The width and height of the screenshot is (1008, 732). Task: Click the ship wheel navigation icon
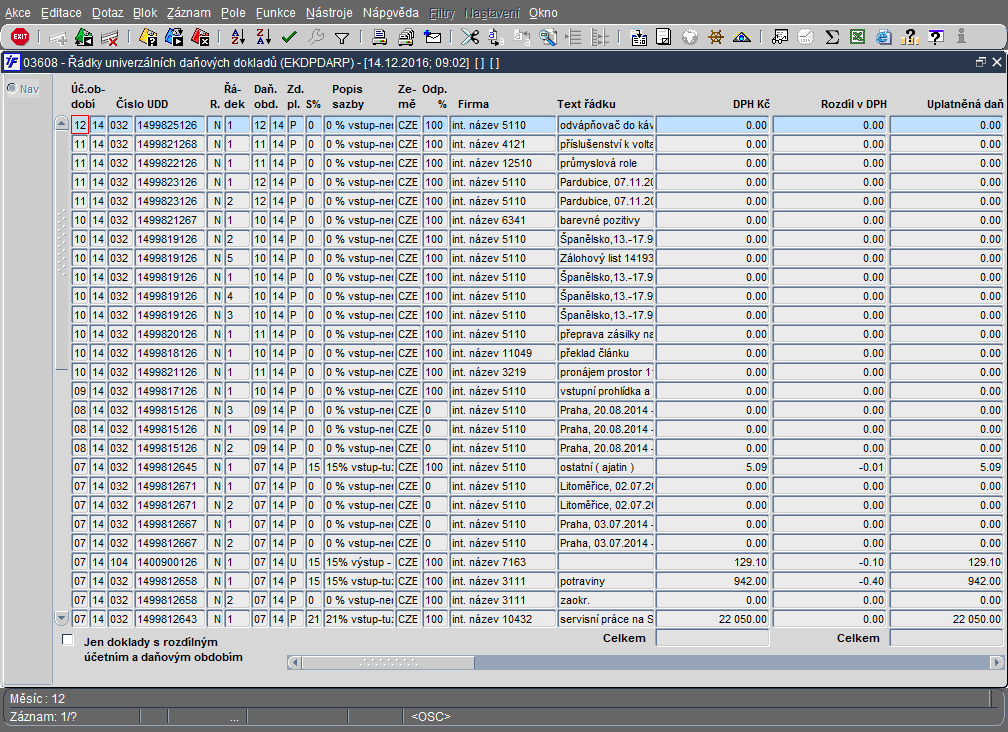716,37
